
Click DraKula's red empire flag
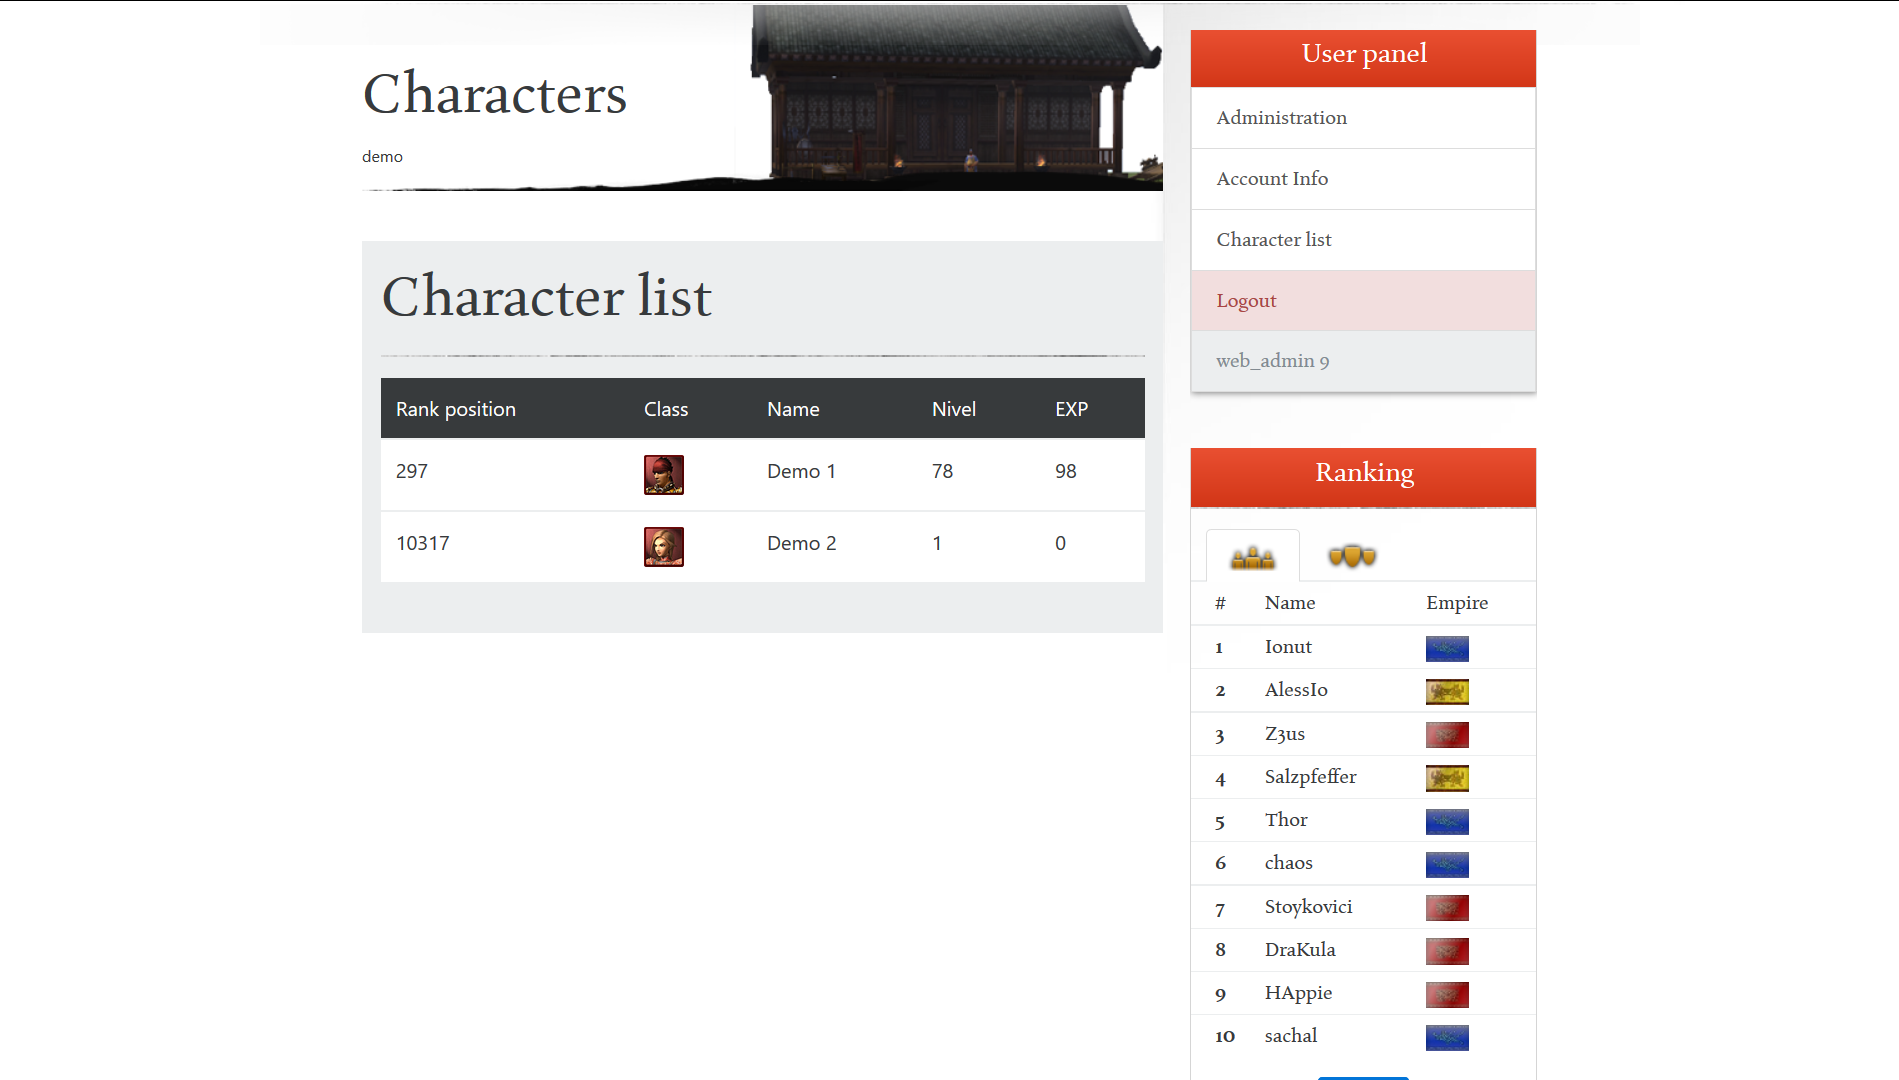[x=1447, y=951]
